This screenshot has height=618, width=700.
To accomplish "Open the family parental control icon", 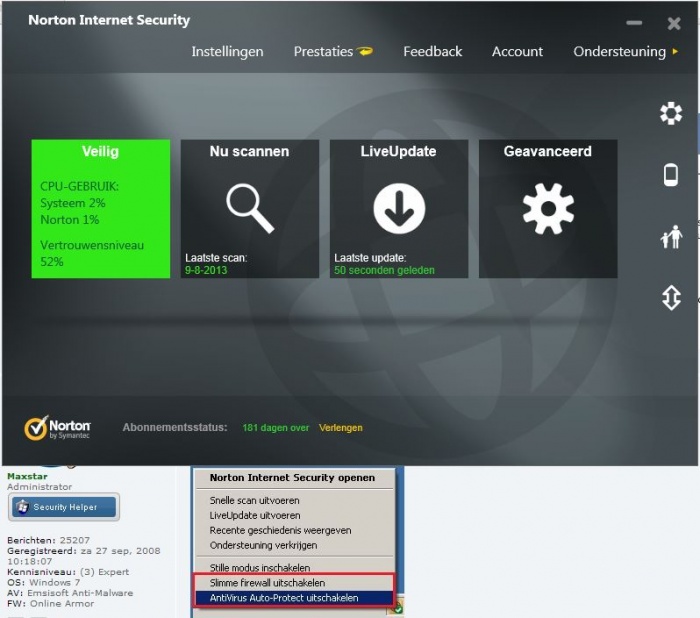I will tap(671, 237).
